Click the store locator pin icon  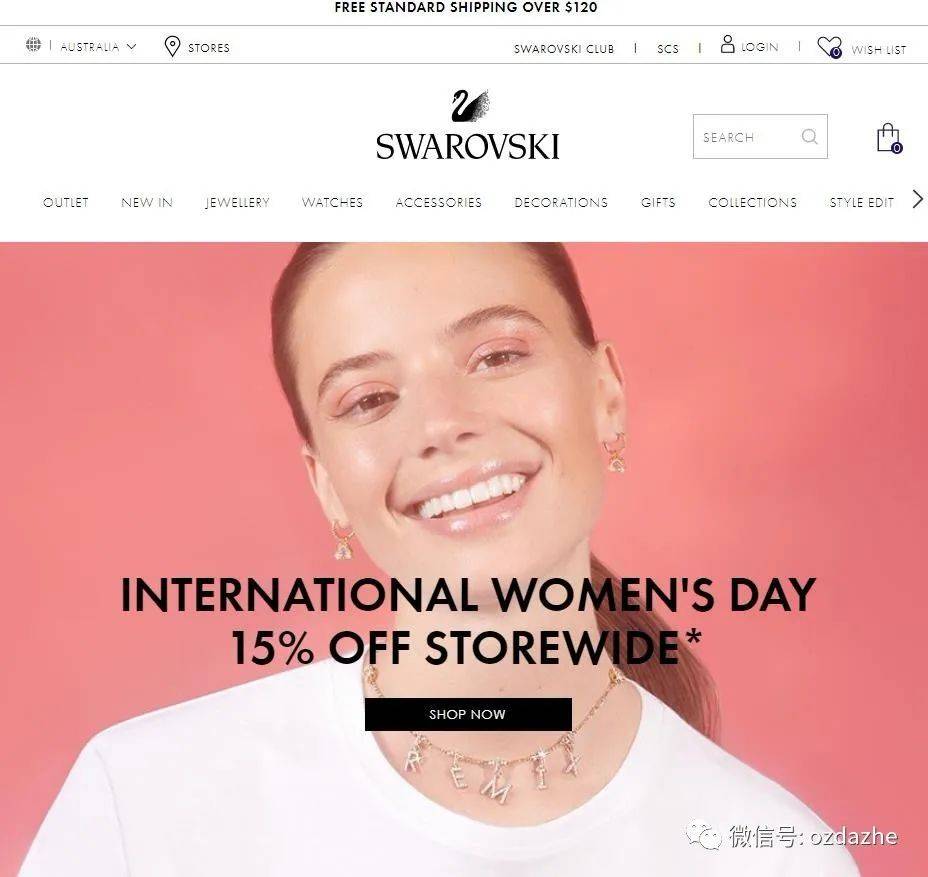(172, 46)
